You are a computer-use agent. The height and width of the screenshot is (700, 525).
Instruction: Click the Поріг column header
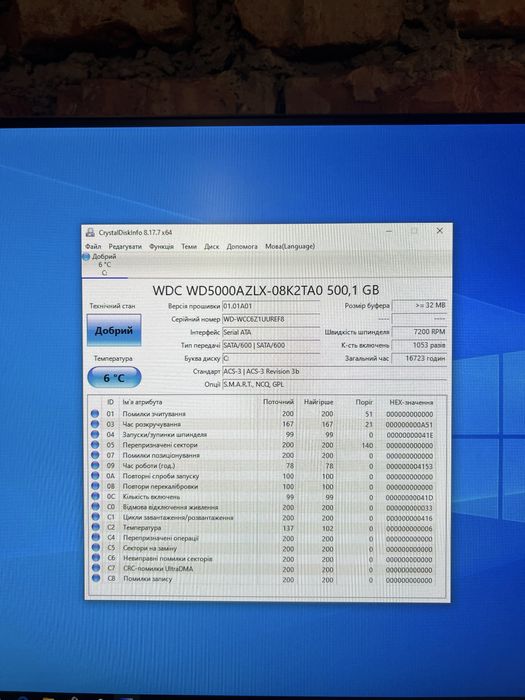pos(364,402)
